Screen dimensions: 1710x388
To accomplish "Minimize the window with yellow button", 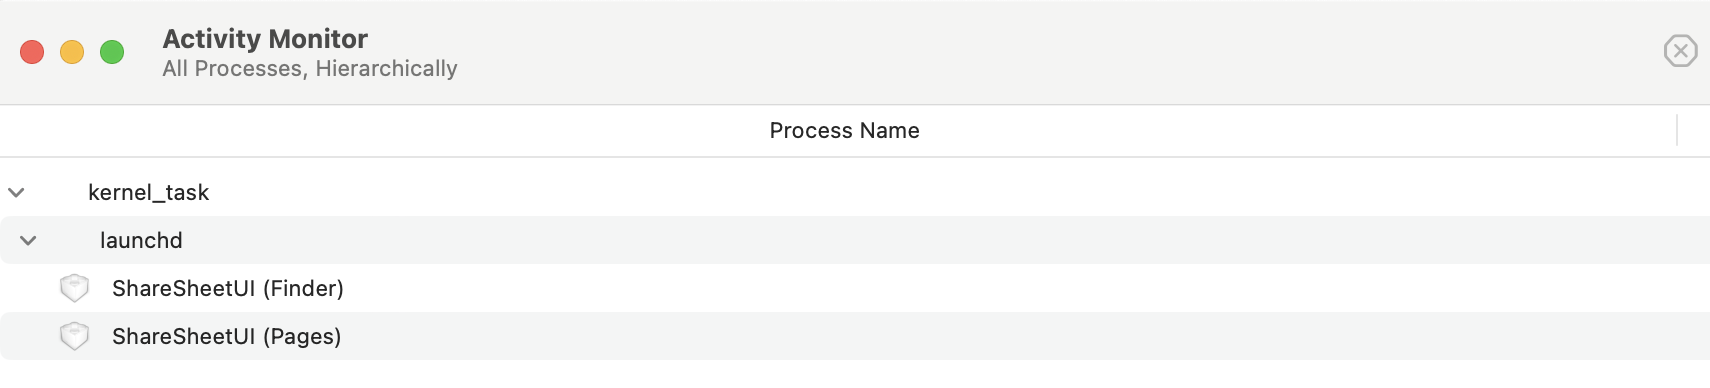I will point(72,52).
